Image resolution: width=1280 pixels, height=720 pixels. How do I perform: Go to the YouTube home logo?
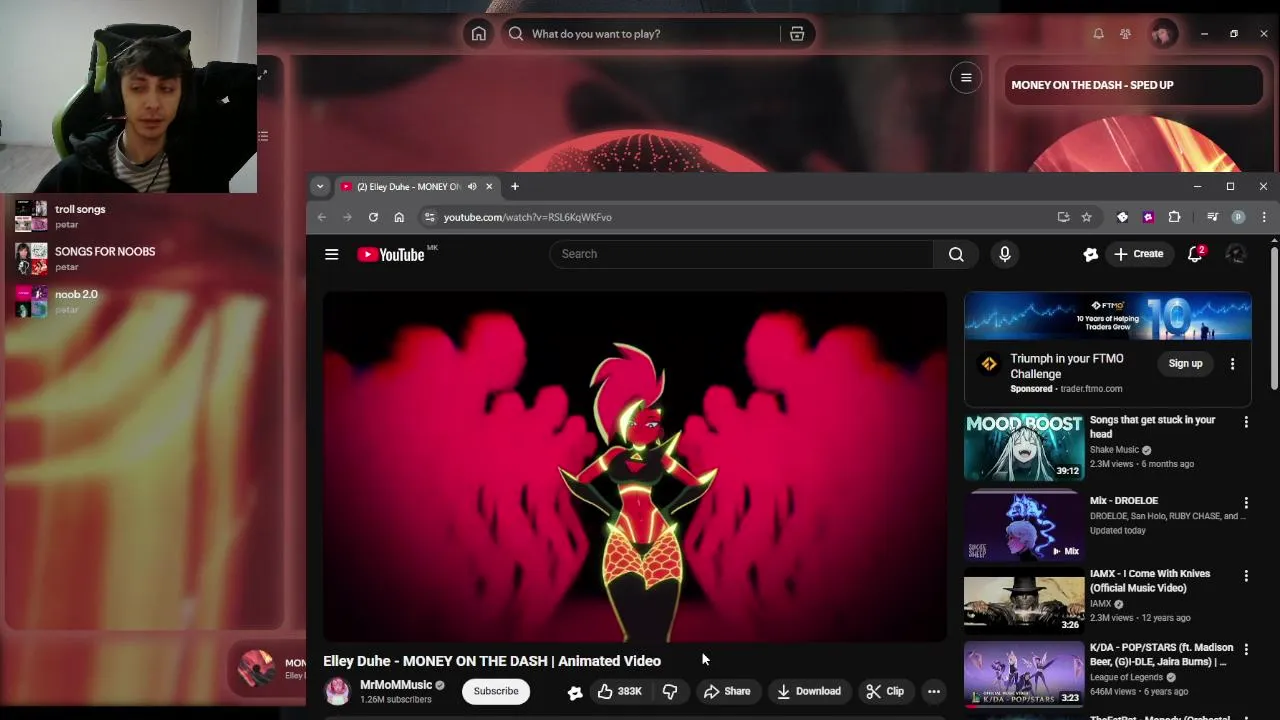(x=390, y=254)
